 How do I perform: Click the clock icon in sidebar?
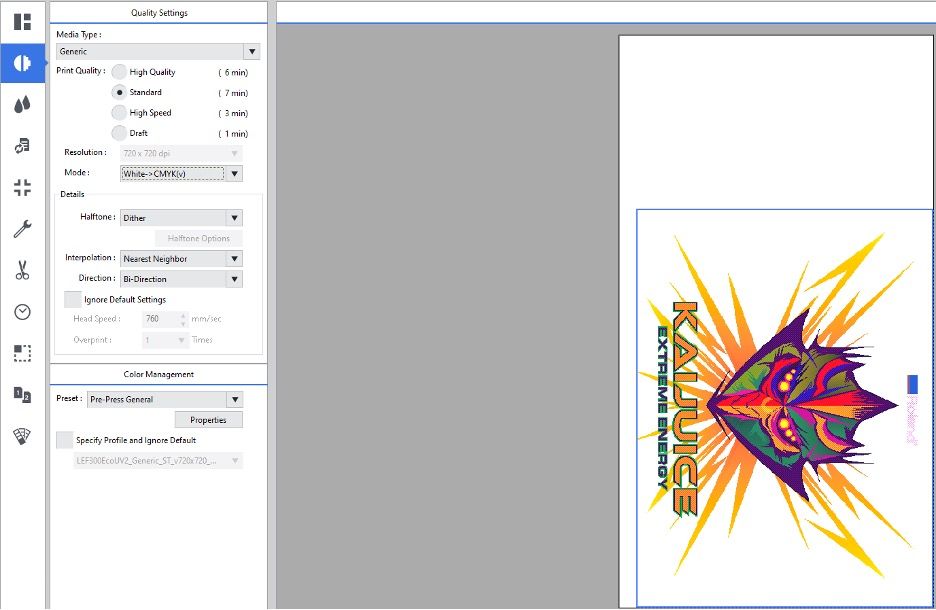22,312
